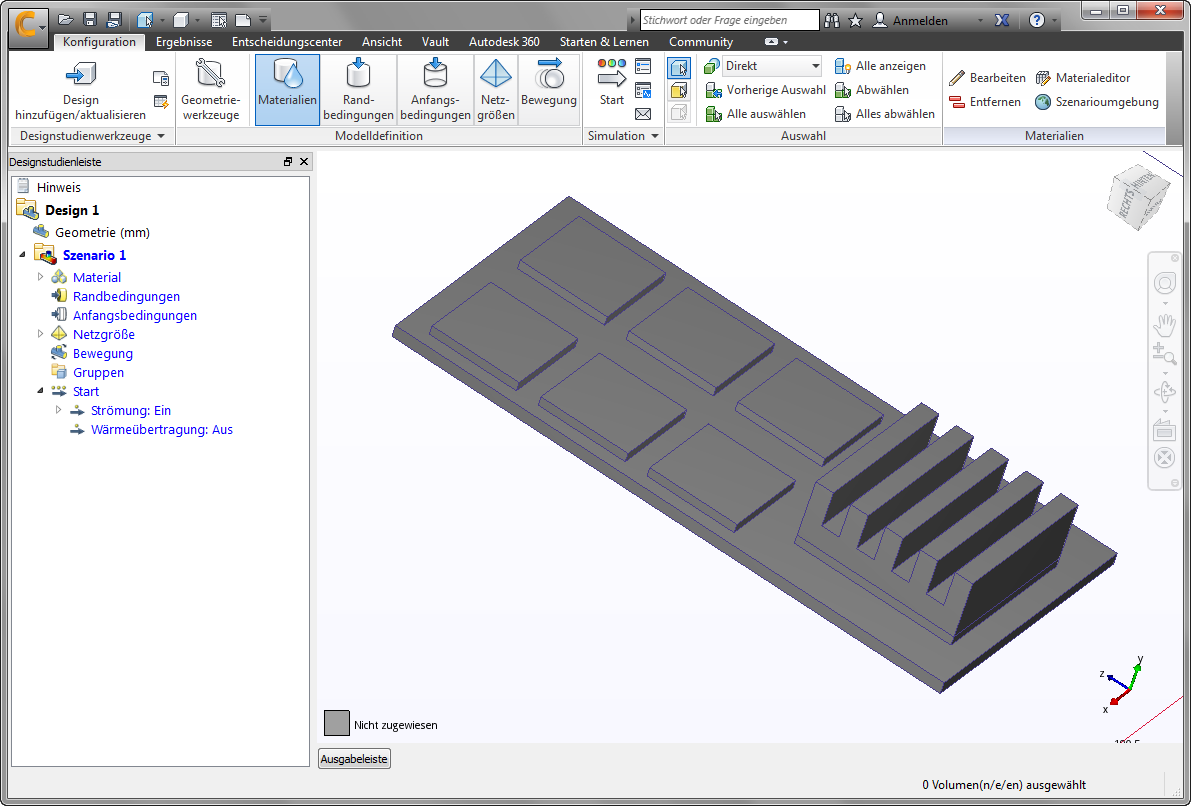Screen dimensions: 1191x806
Task: Open the Geometriewerkzeuge tool
Action: (x=210, y=90)
